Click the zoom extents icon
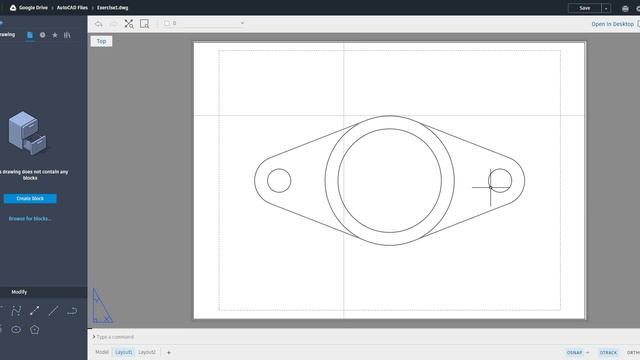Viewport: 640px width, 360px height. coord(129,24)
